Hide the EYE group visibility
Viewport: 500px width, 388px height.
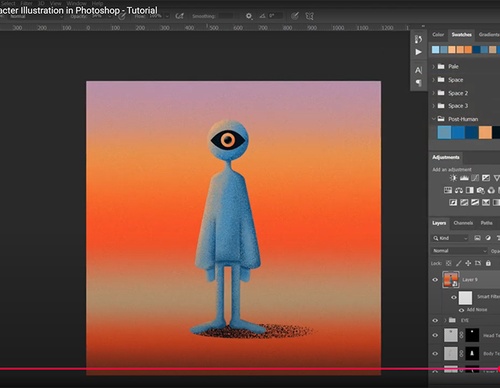pyautogui.click(x=435, y=320)
